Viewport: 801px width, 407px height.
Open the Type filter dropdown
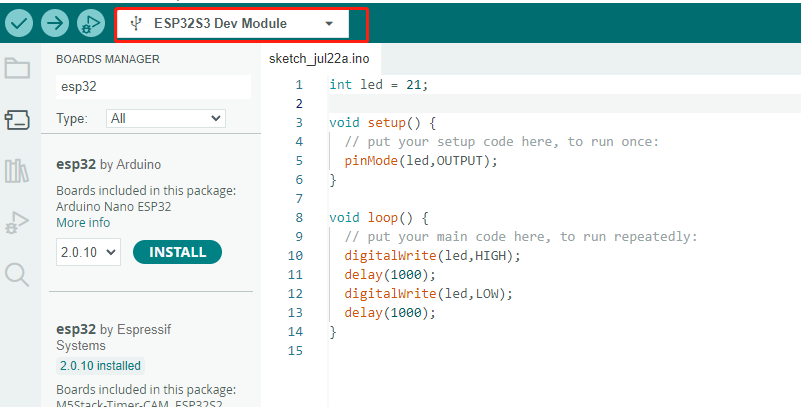pyautogui.click(x=166, y=118)
